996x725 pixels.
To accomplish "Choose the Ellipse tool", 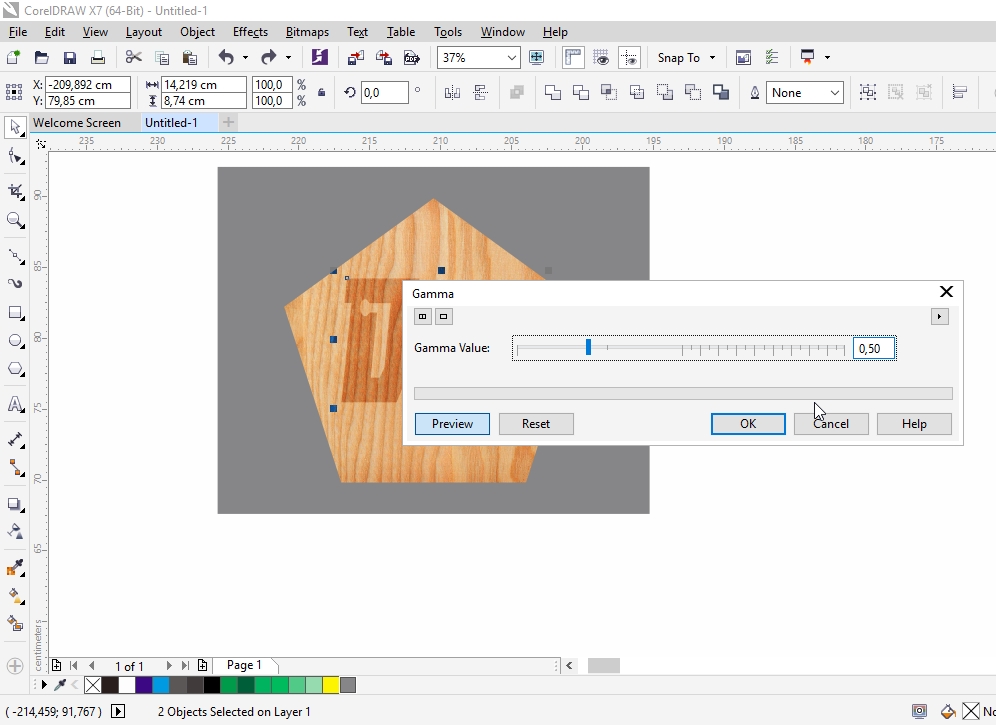I will pyautogui.click(x=14, y=340).
